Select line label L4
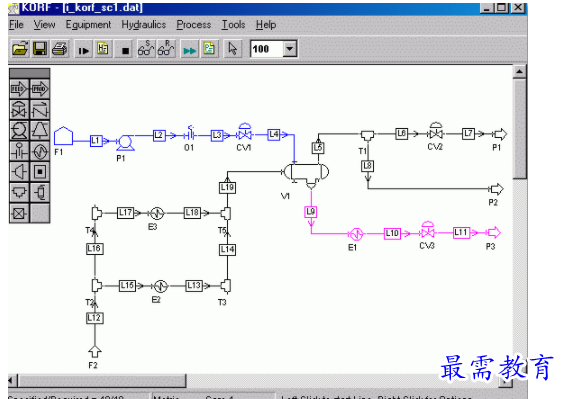Viewport: 562px width, 399px height. click(x=273, y=134)
